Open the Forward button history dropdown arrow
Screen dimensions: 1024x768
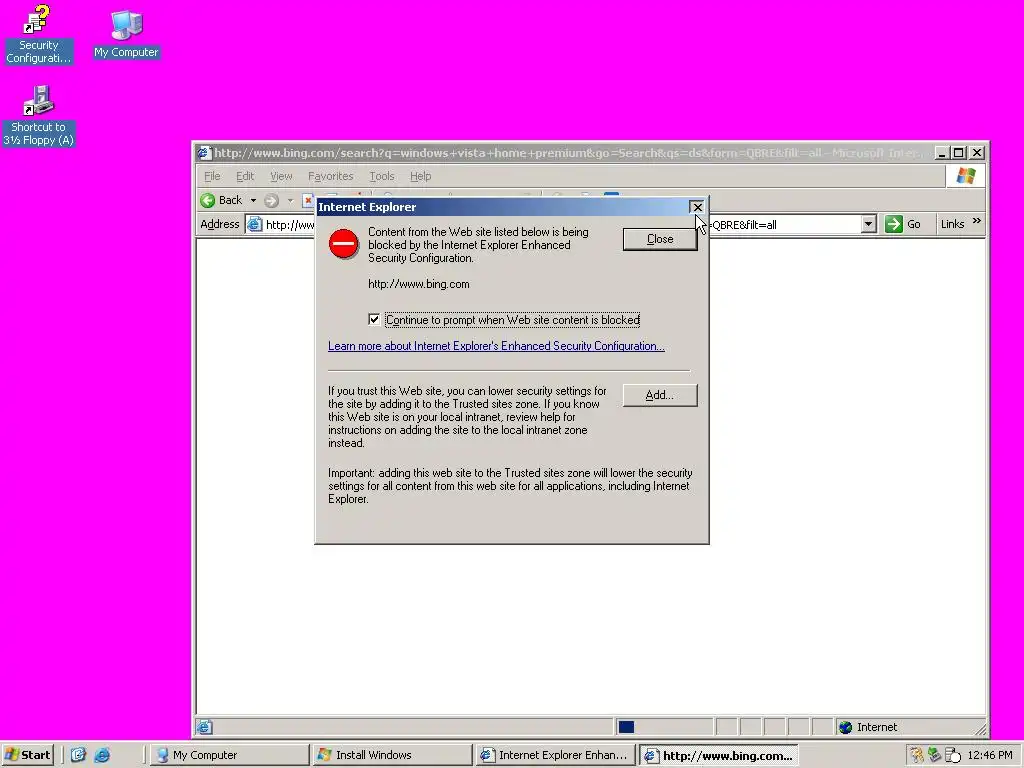pyautogui.click(x=290, y=200)
